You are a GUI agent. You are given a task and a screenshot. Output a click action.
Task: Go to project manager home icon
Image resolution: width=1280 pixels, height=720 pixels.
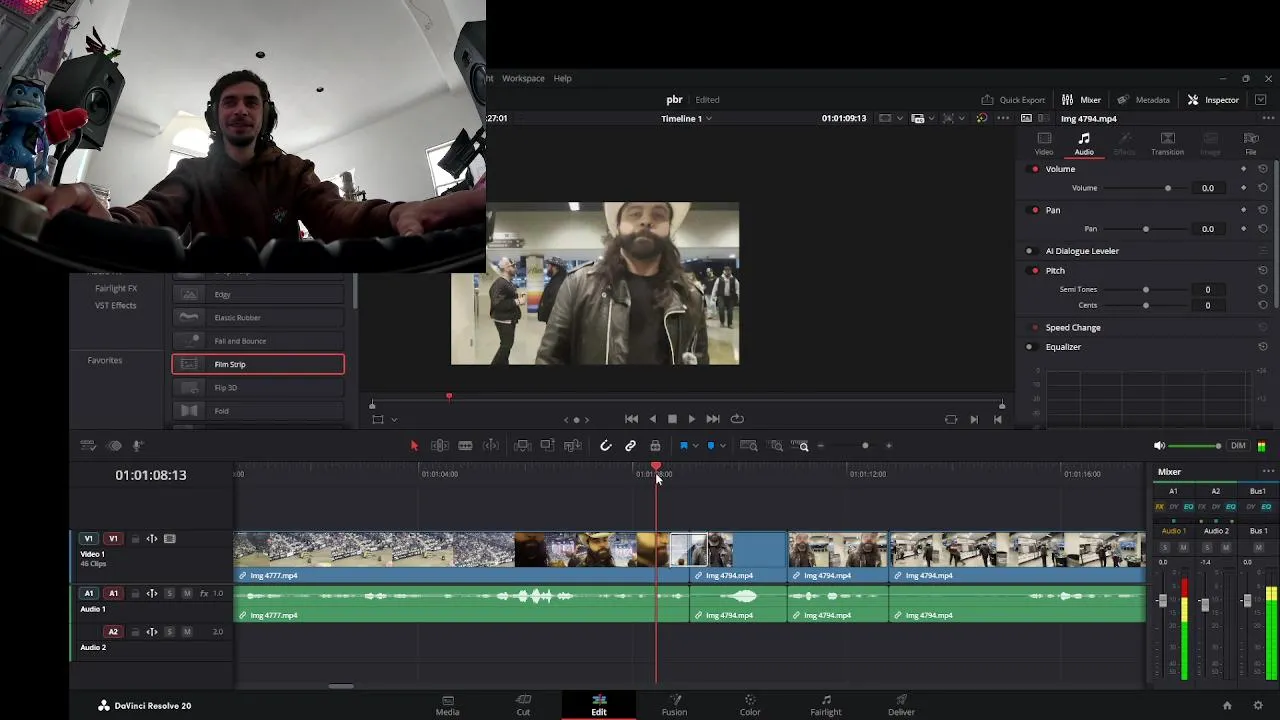tap(1227, 706)
